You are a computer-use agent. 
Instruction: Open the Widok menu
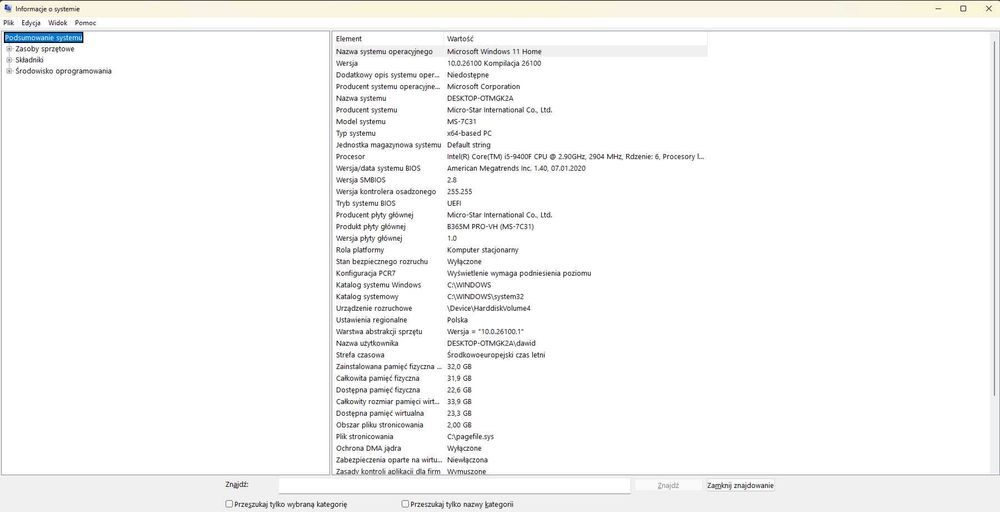(57, 23)
